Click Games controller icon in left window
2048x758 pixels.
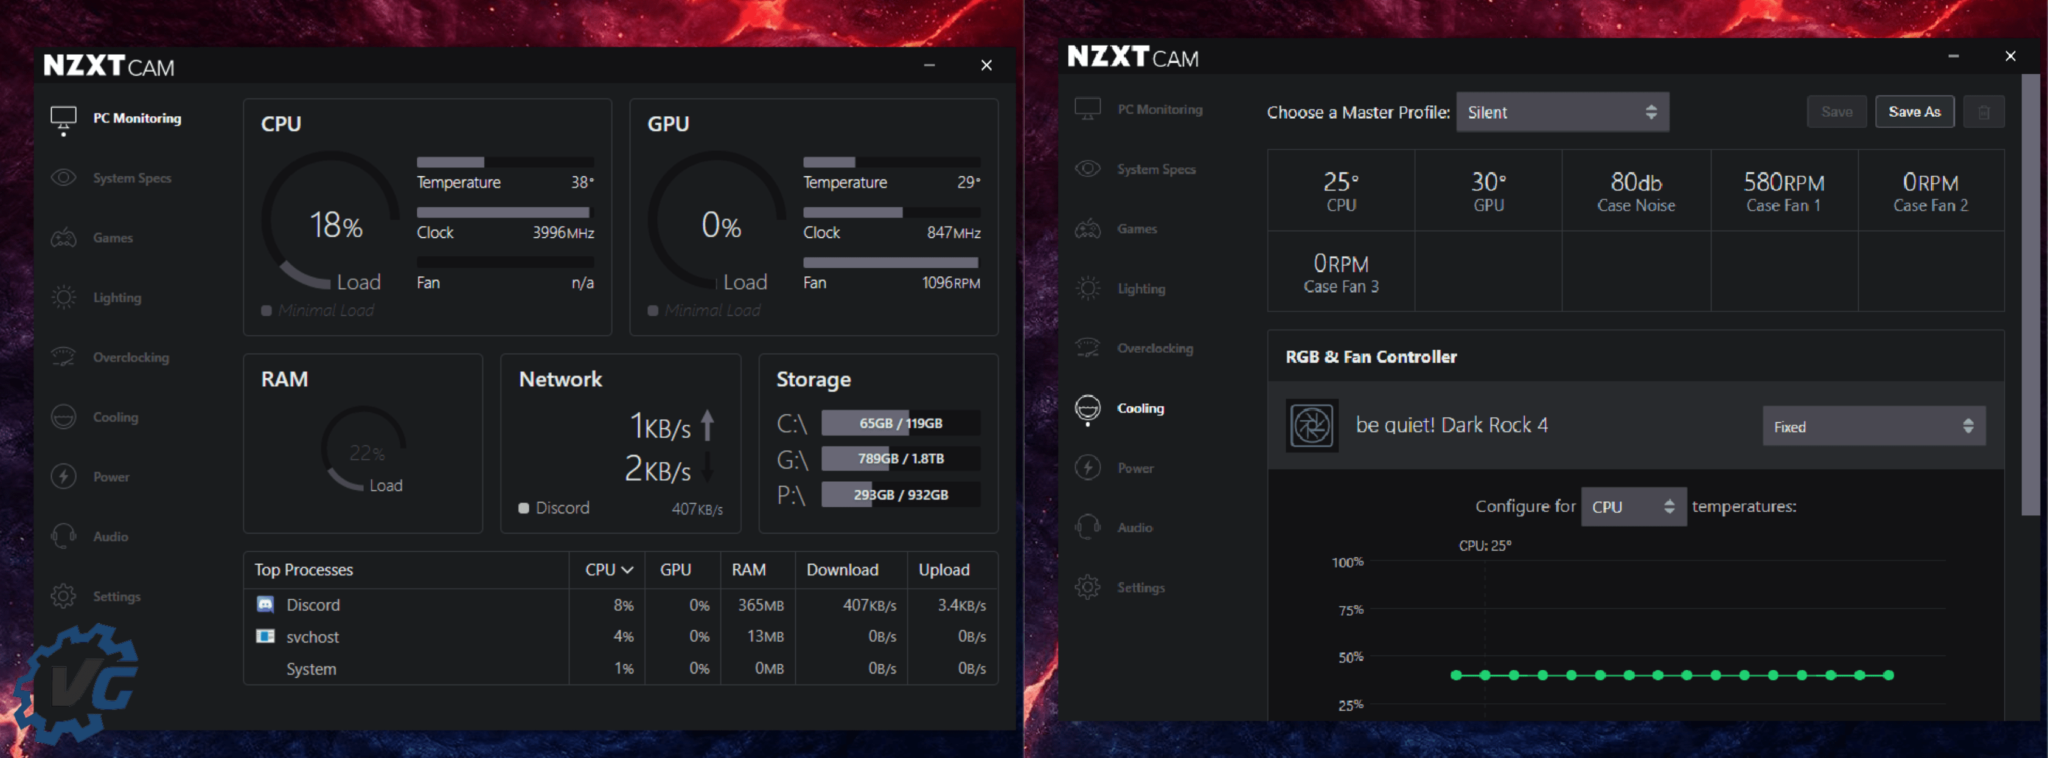63,238
